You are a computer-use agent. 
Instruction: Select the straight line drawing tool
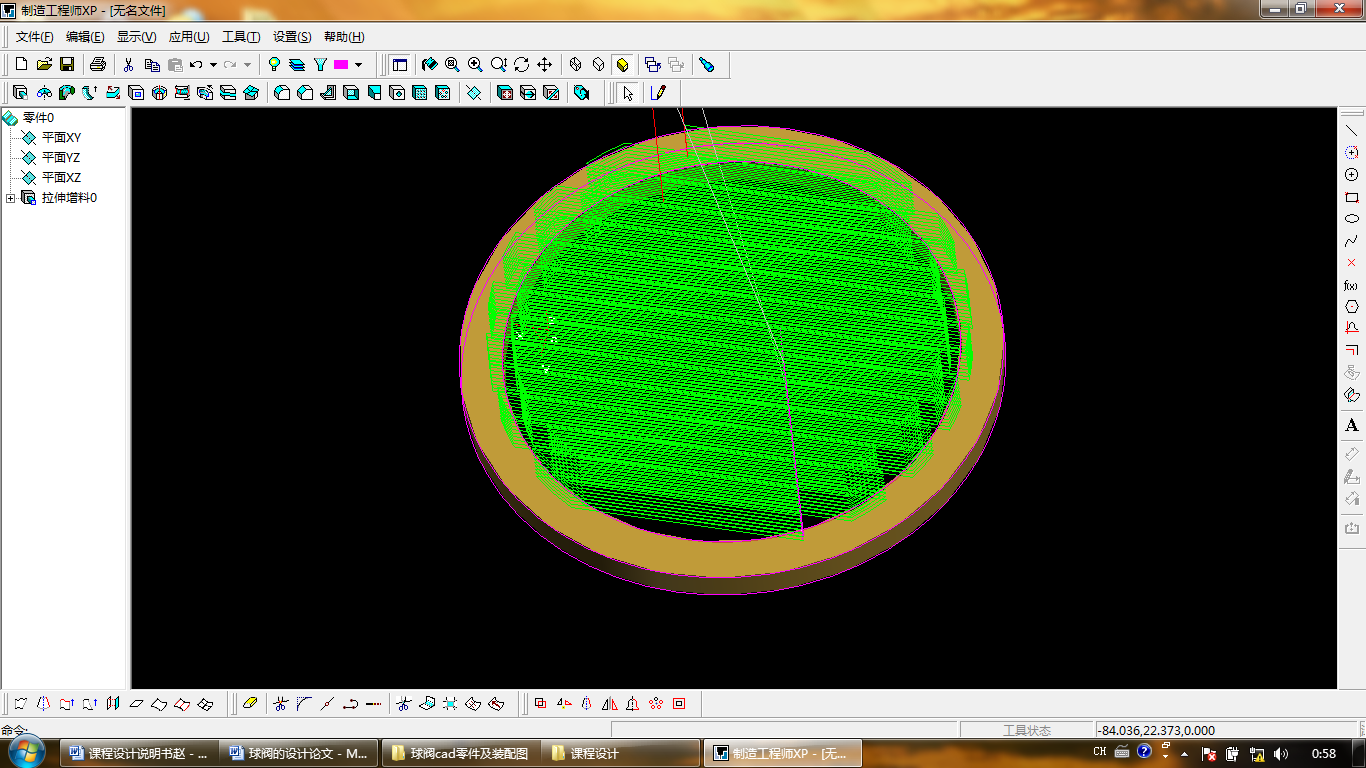tap(1352, 131)
